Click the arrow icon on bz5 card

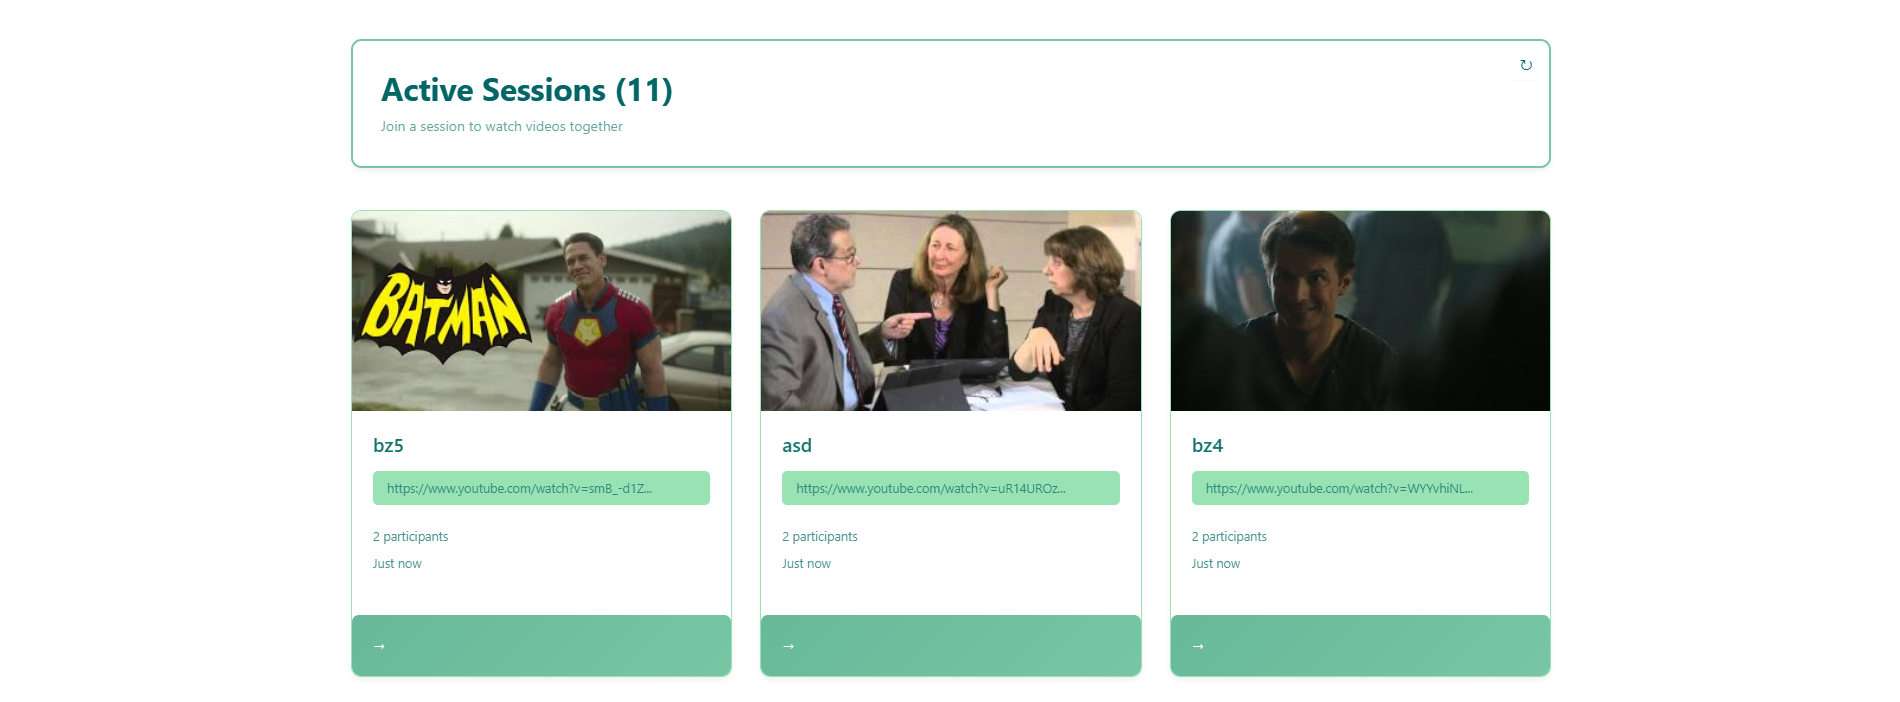click(379, 646)
